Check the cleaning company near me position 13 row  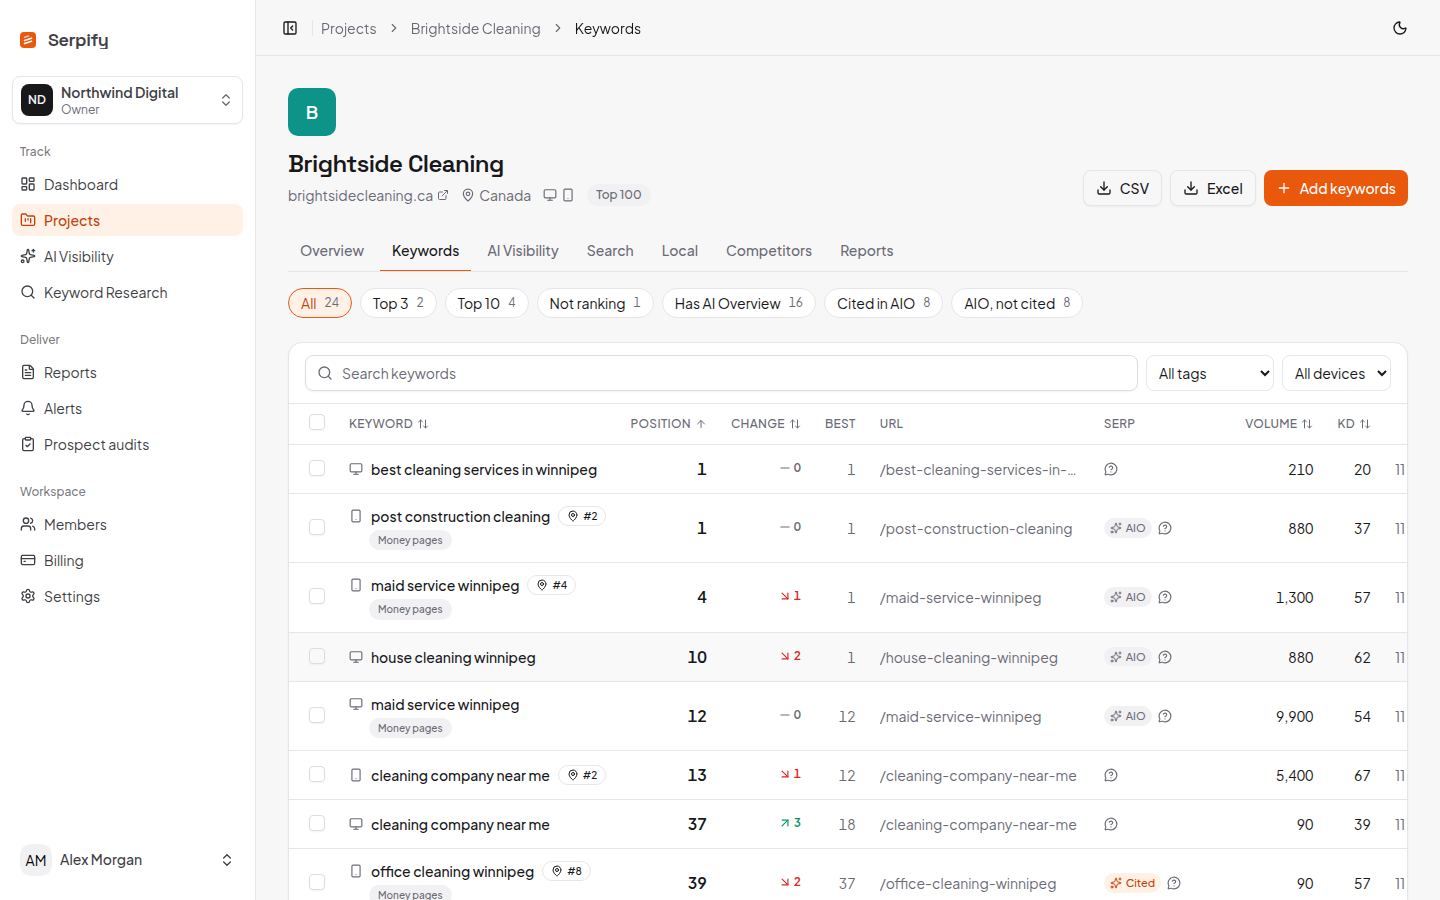click(x=317, y=774)
